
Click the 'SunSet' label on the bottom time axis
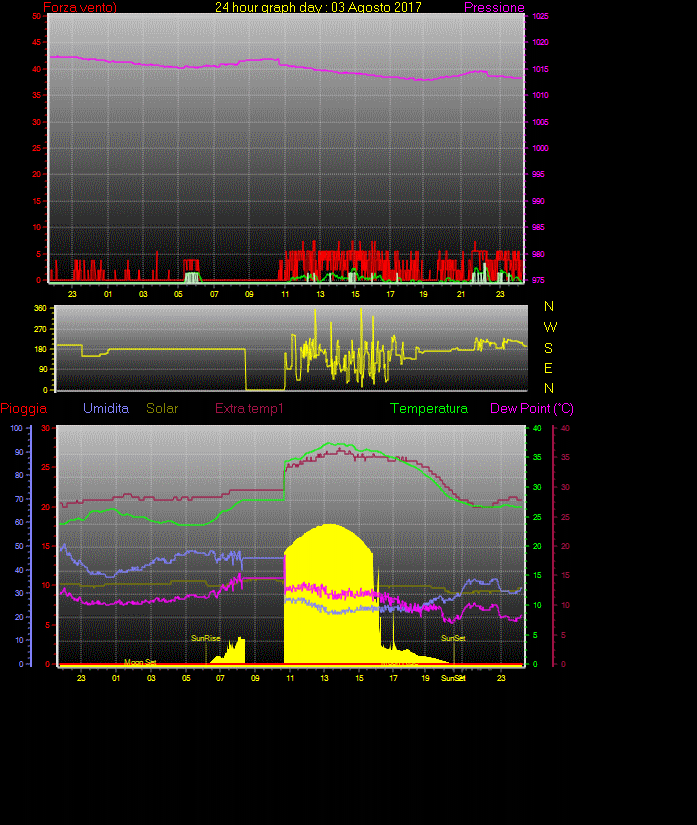click(453, 678)
